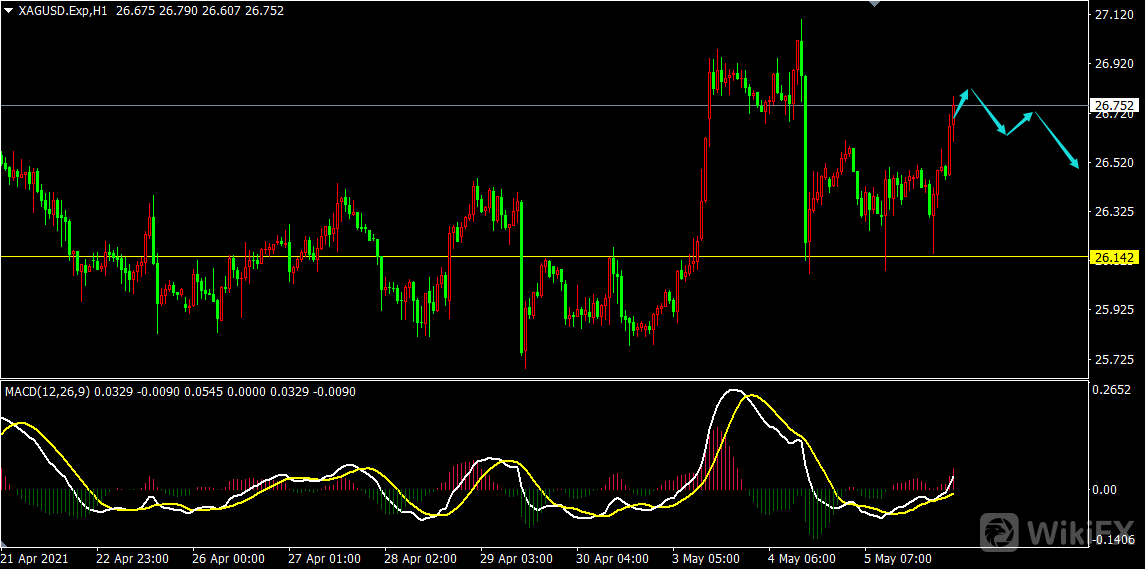Click the MACD(12,26,9) indicator label
The image size is (1145, 569).
click(46, 391)
